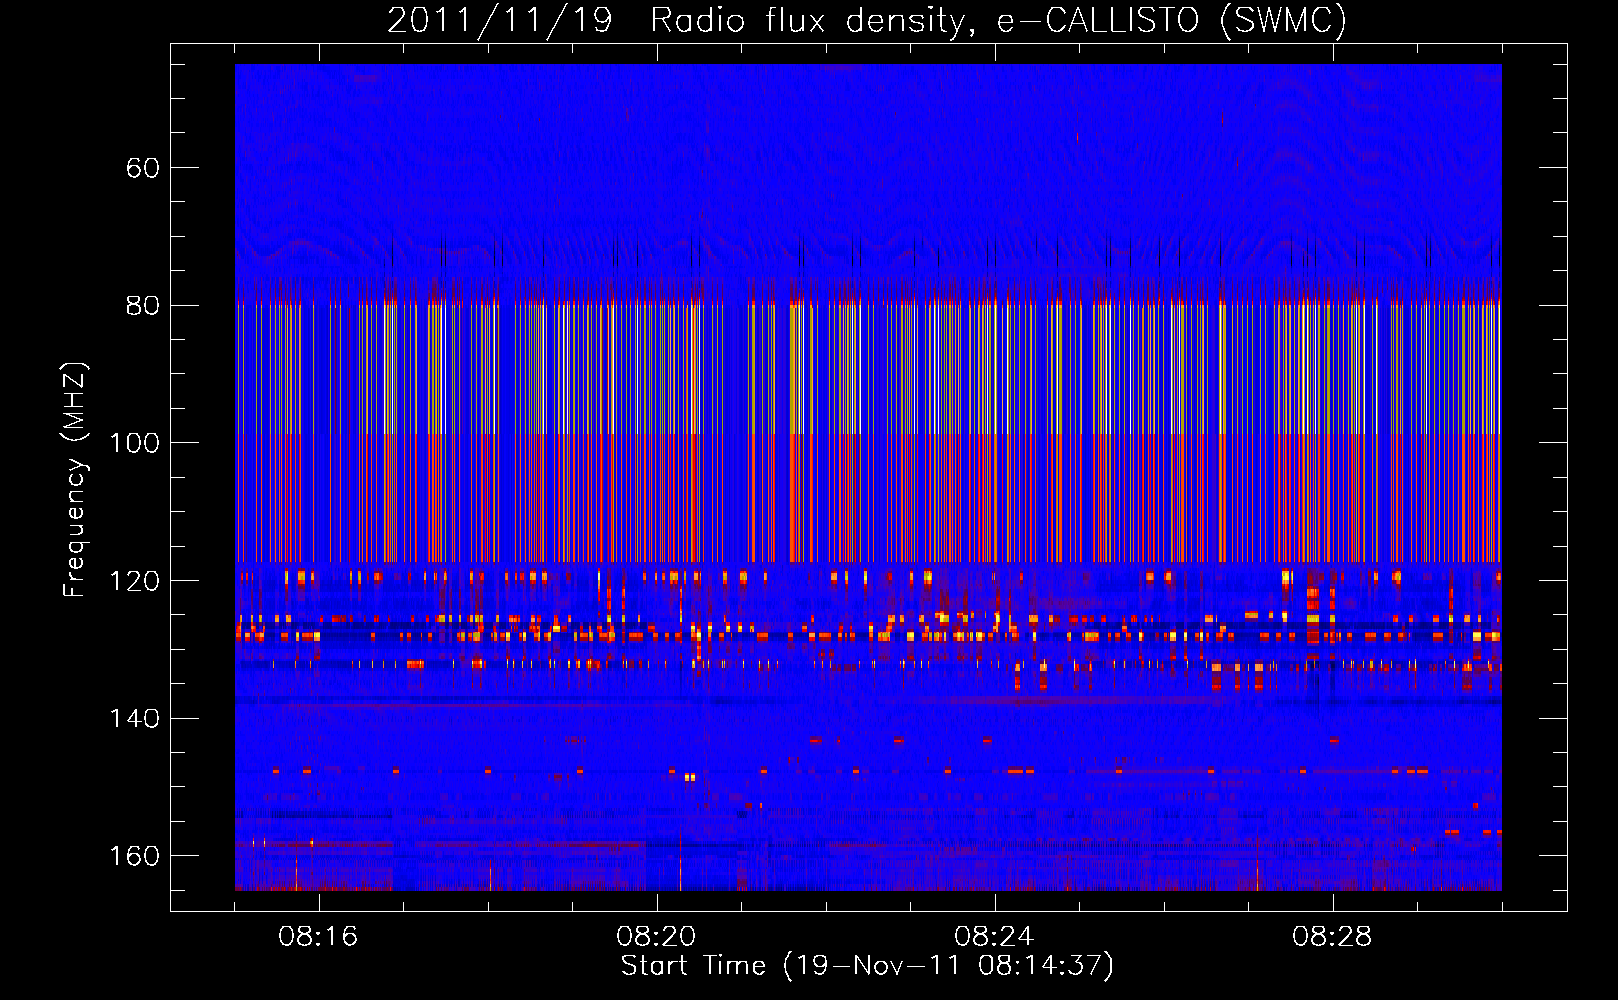
Task: Click the '60' frequency tick label
Action: 142,168
